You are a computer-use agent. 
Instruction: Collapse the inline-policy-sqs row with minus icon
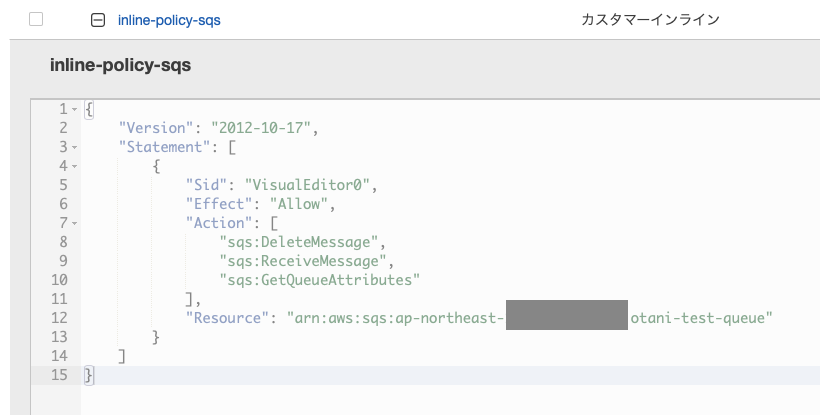point(97,19)
